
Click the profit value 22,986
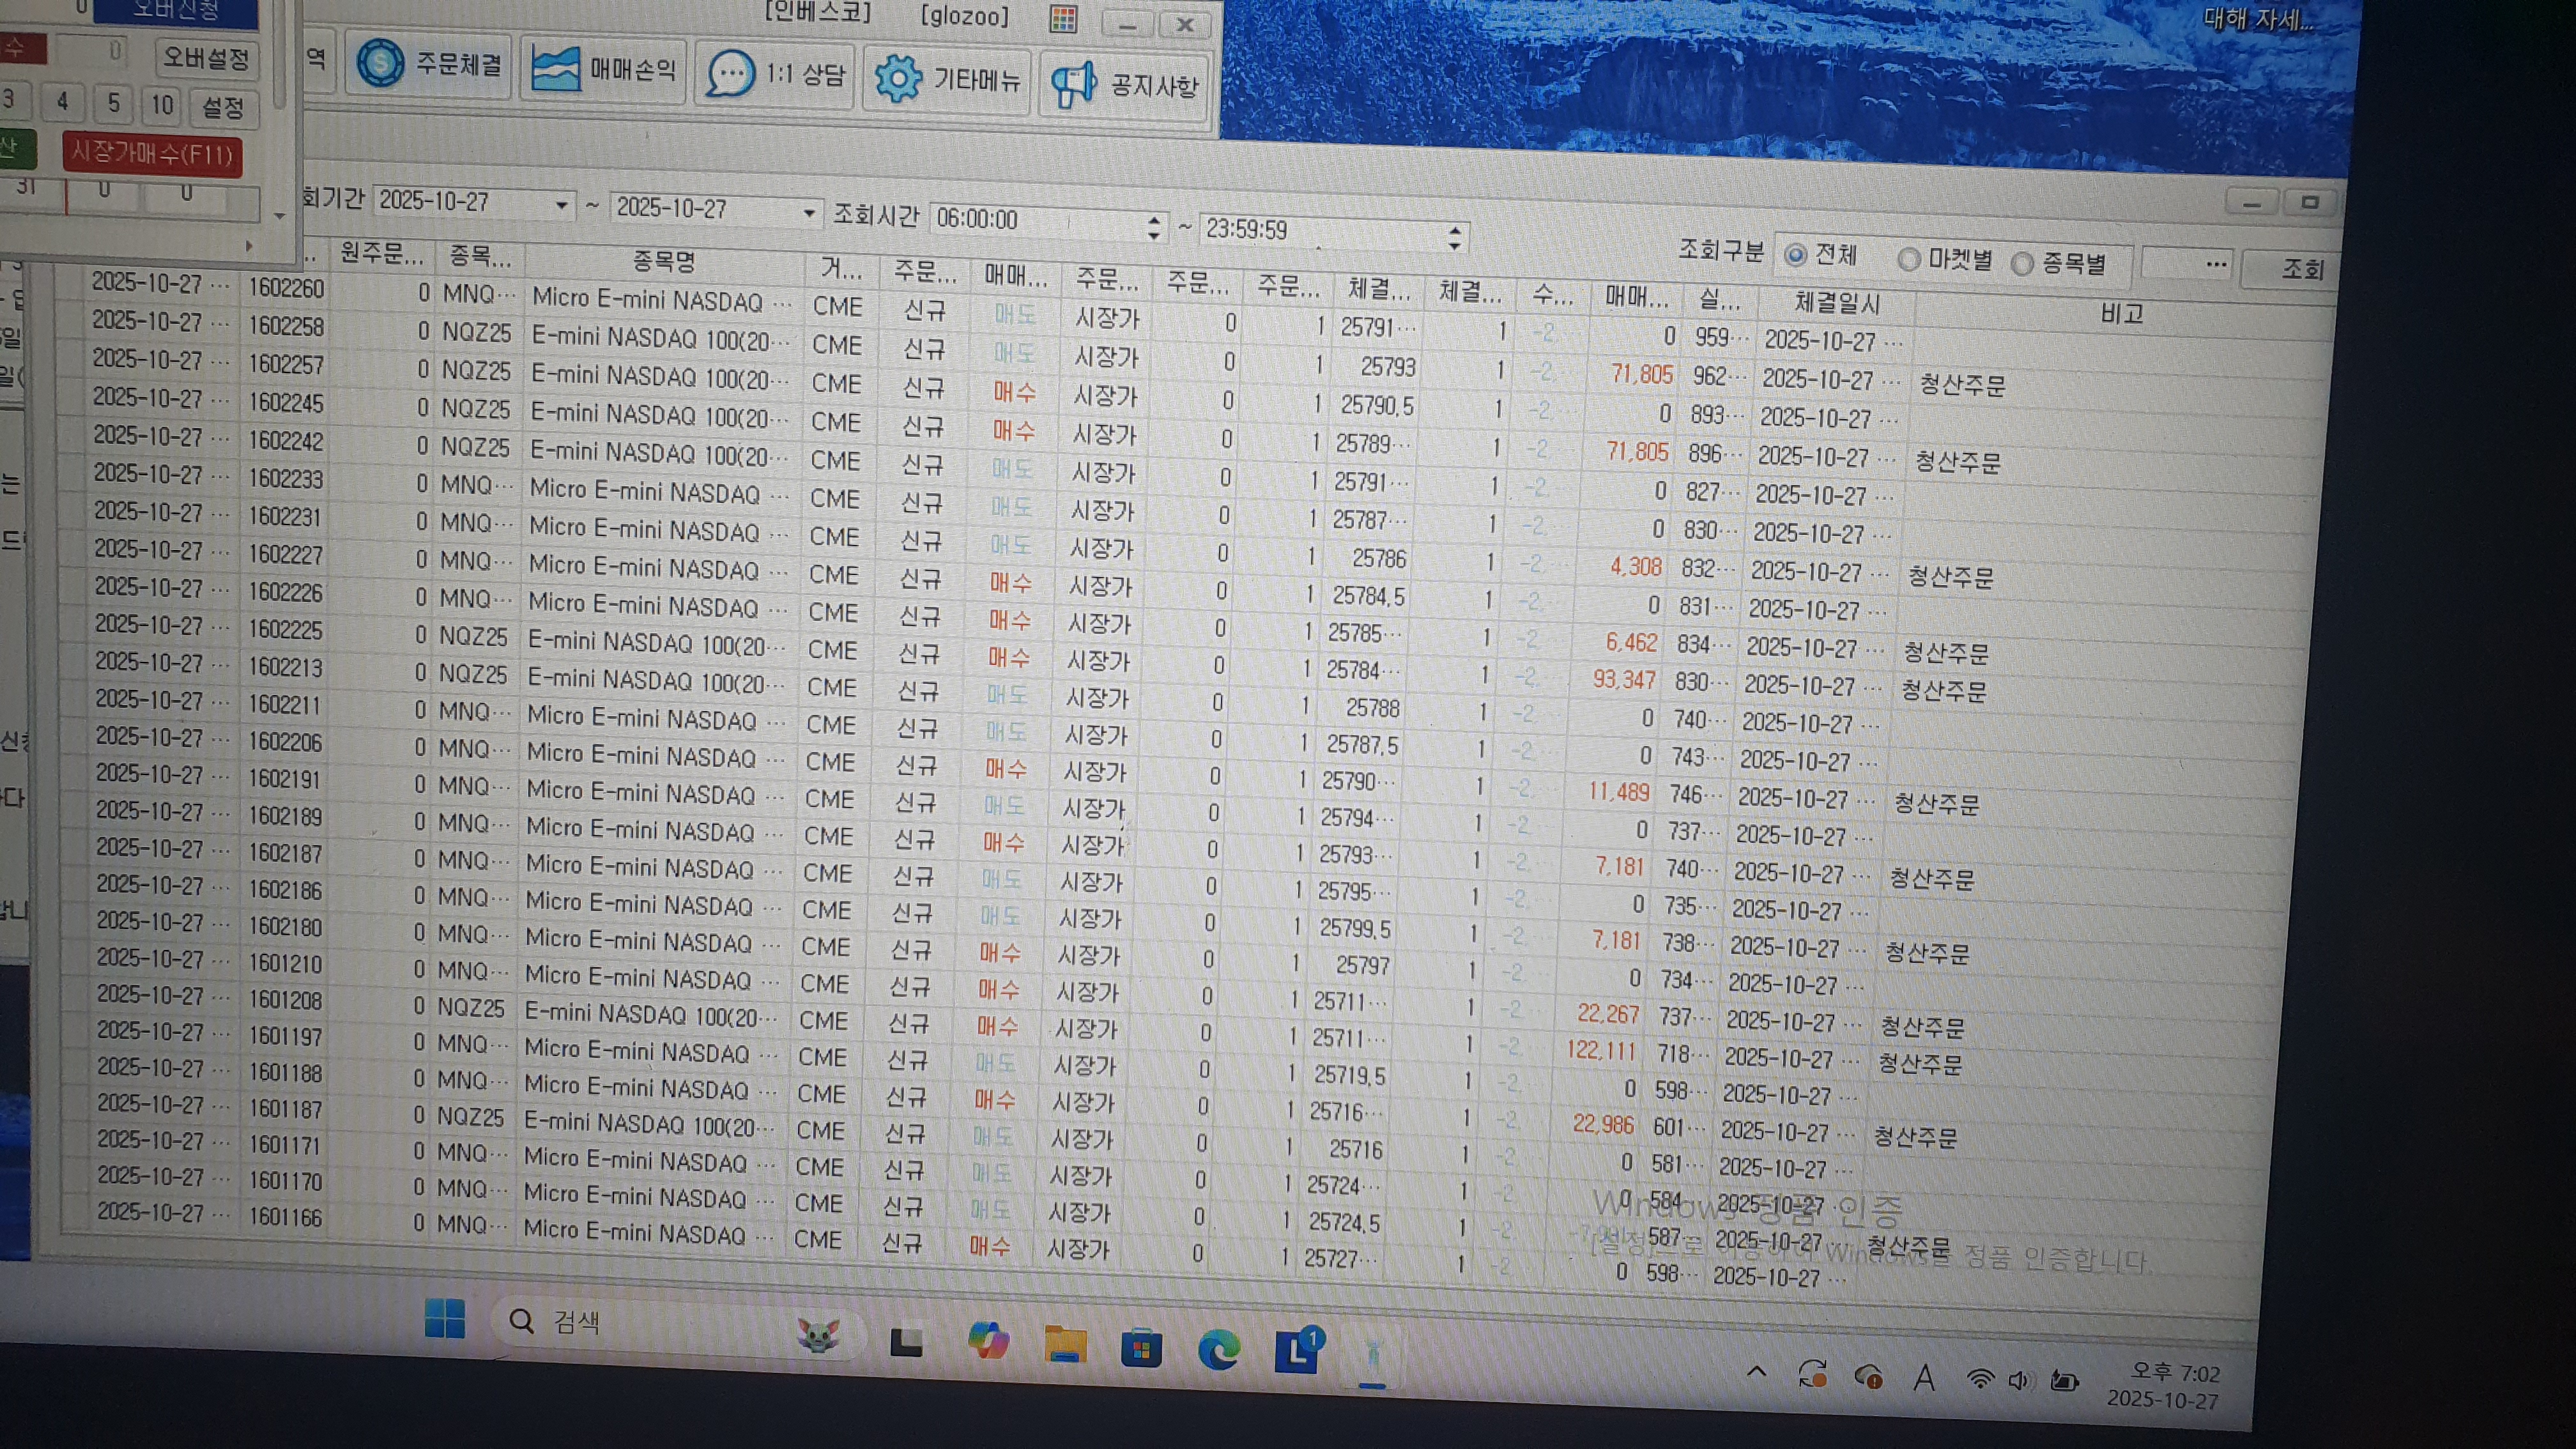tap(1603, 1125)
